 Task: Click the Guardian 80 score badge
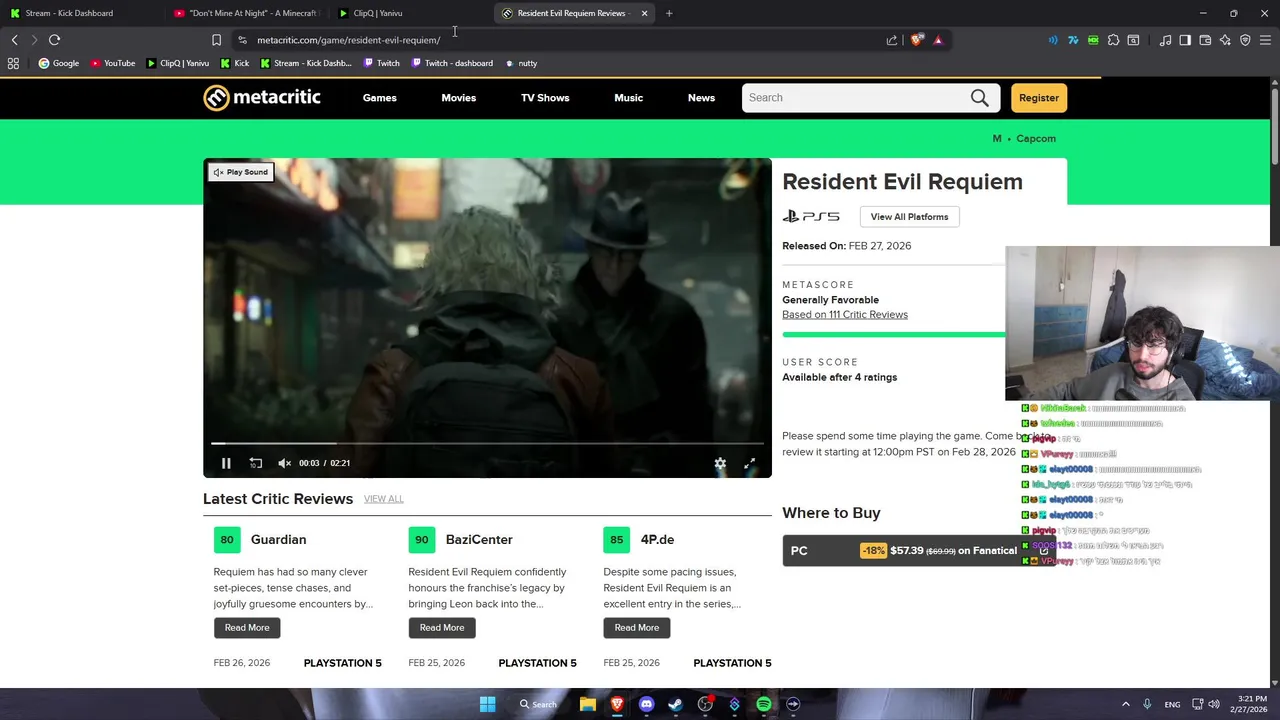(x=227, y=540)
